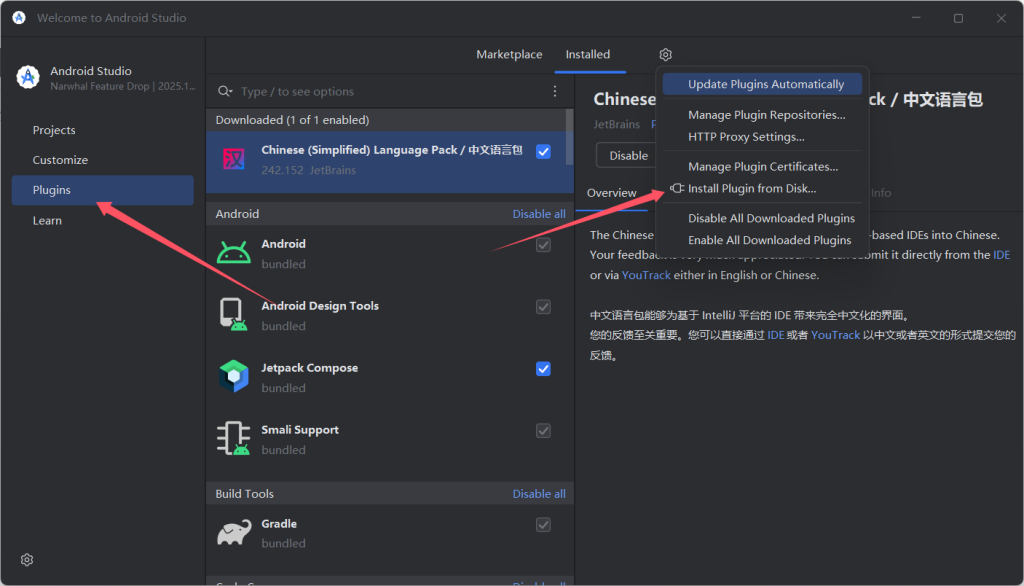Click the Android Studio logo in sidebar
This screenshot has width=1024, height=586.
[28, 77]
